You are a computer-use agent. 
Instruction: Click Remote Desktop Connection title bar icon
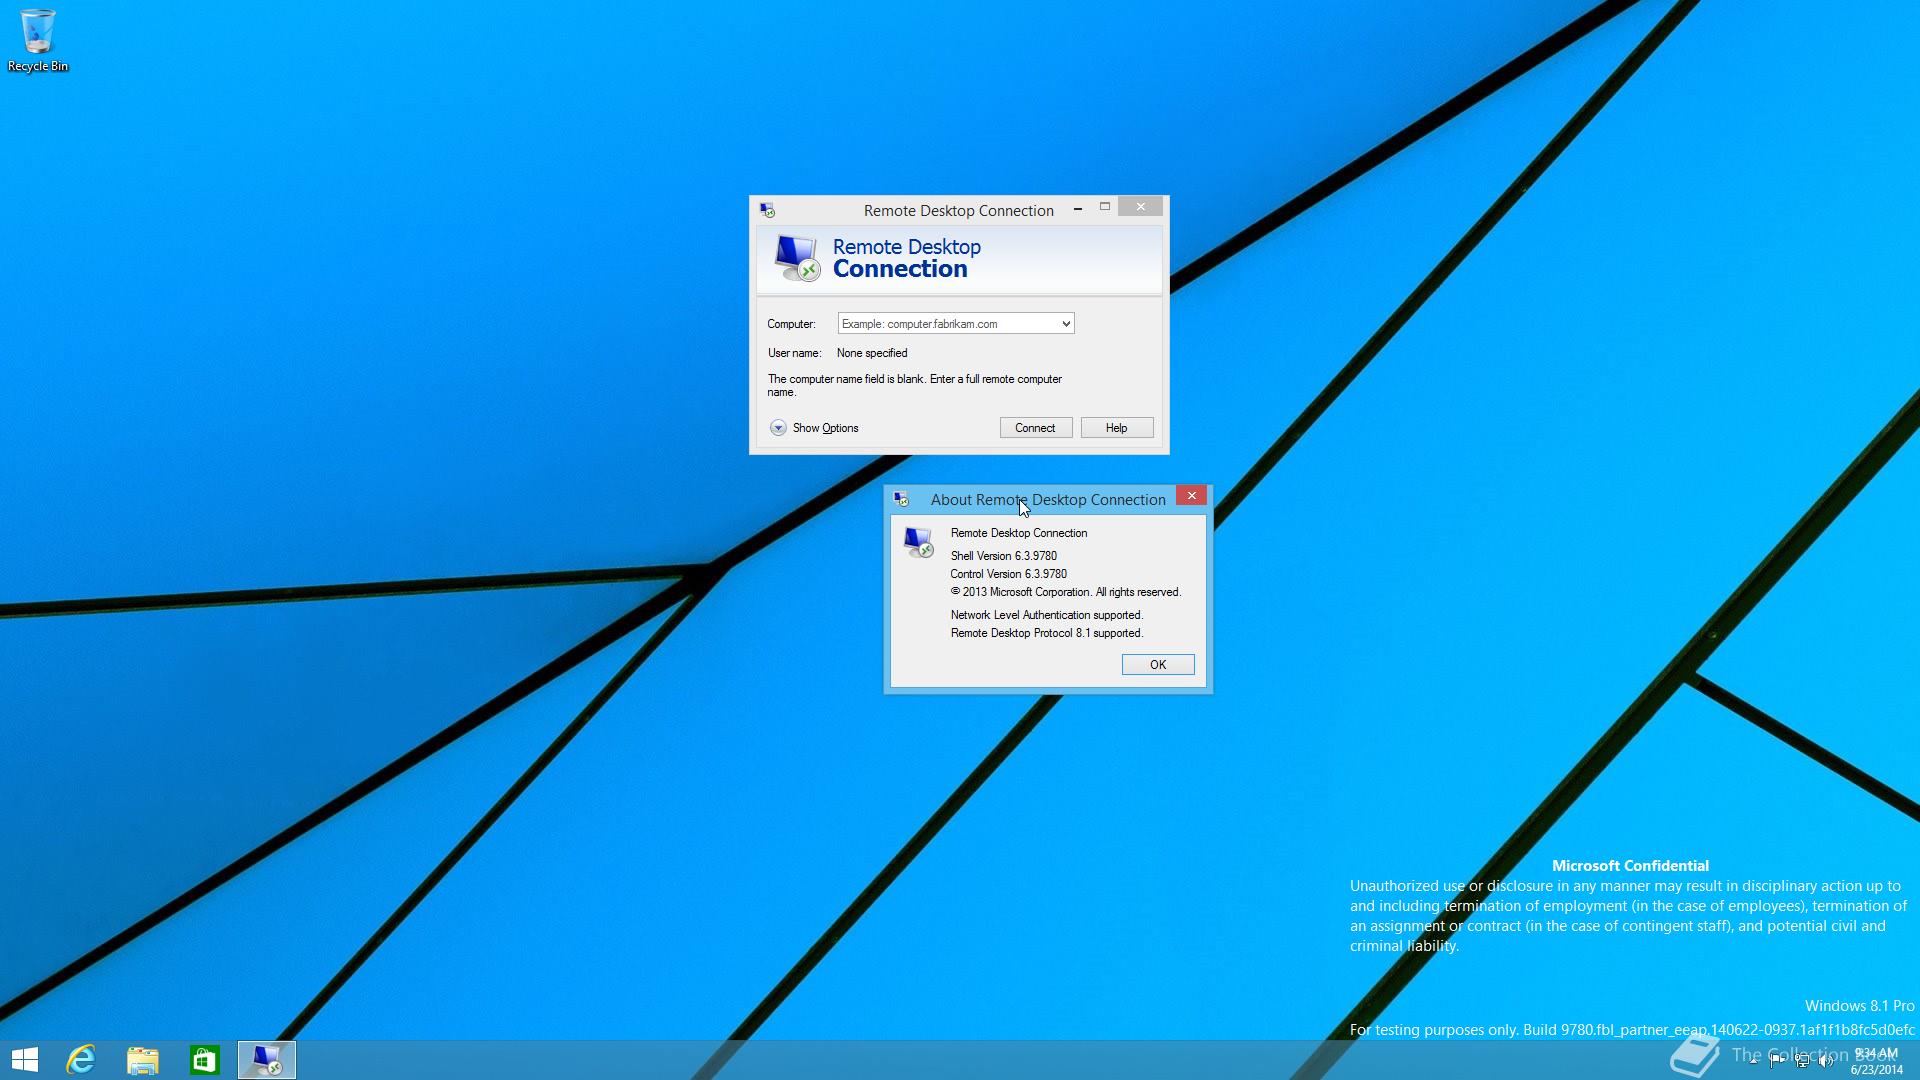[767, 210]
